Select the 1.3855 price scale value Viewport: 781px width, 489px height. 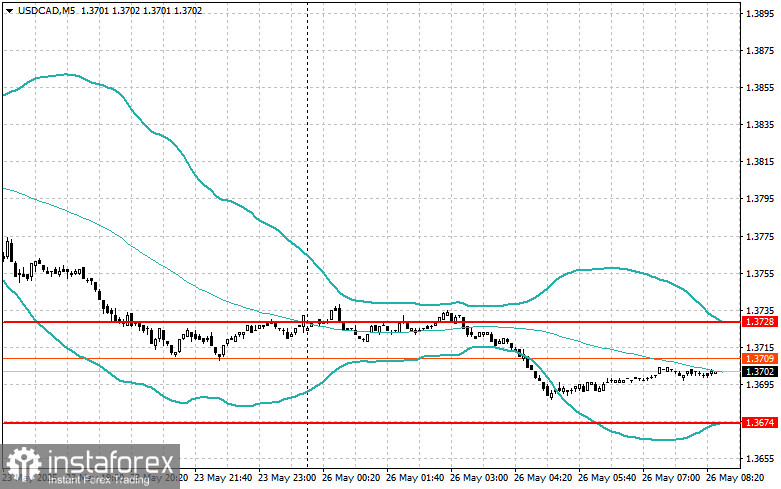pyautogui.click(x=760, y=88)
